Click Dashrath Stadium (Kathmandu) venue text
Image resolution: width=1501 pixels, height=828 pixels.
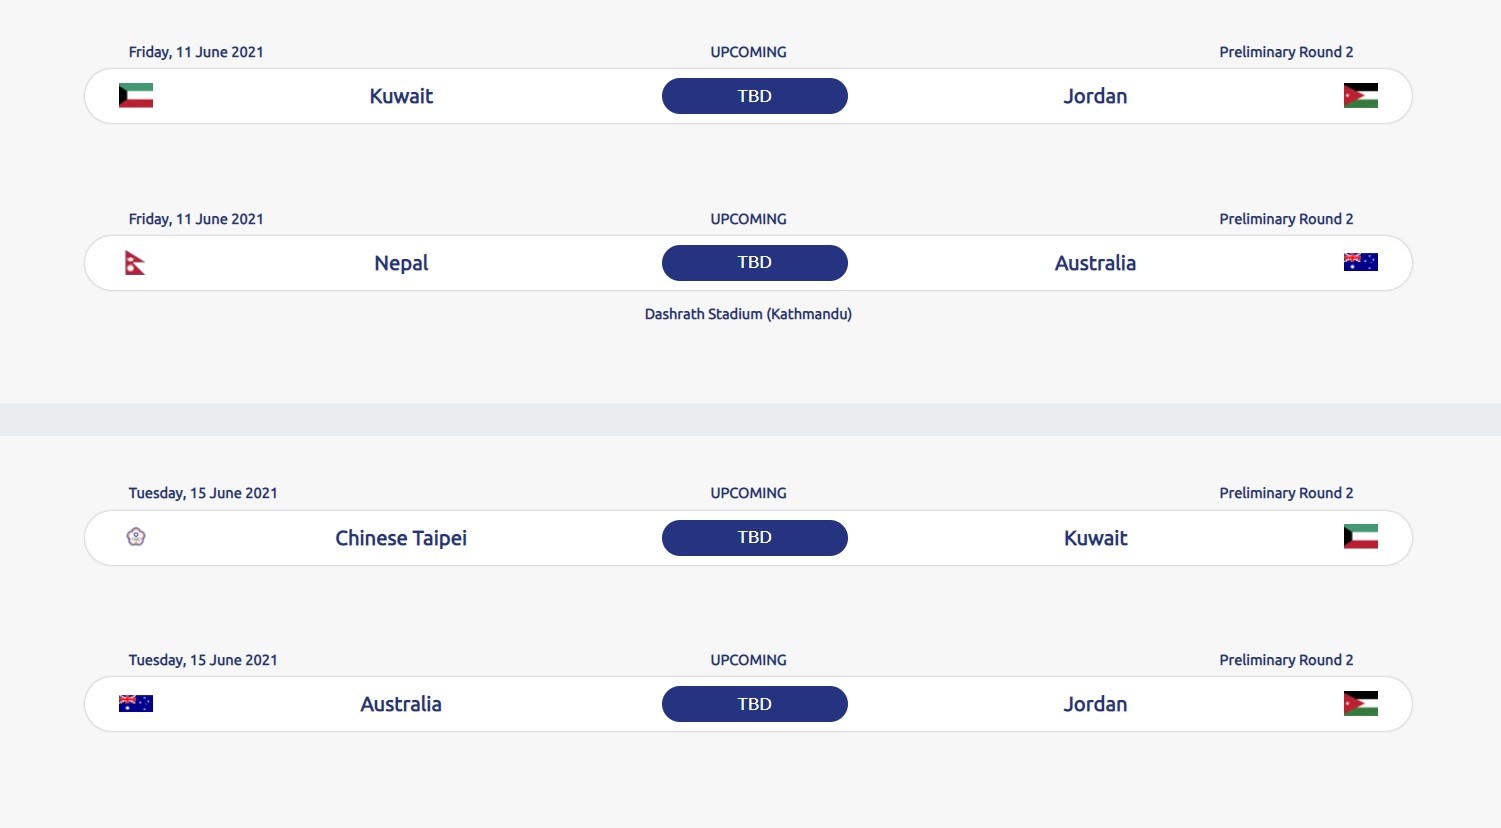pos(748,314)
